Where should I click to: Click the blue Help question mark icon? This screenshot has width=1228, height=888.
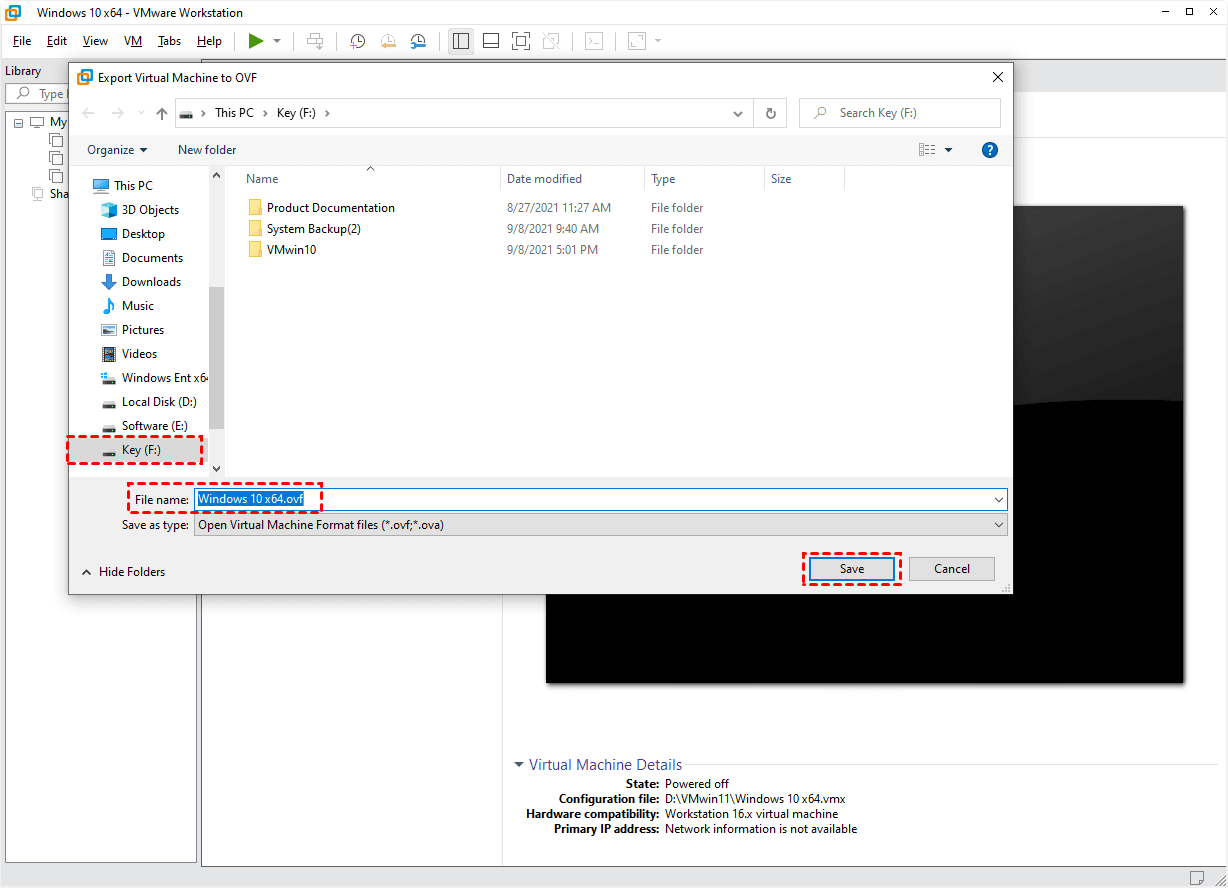[x=989, y=150]
